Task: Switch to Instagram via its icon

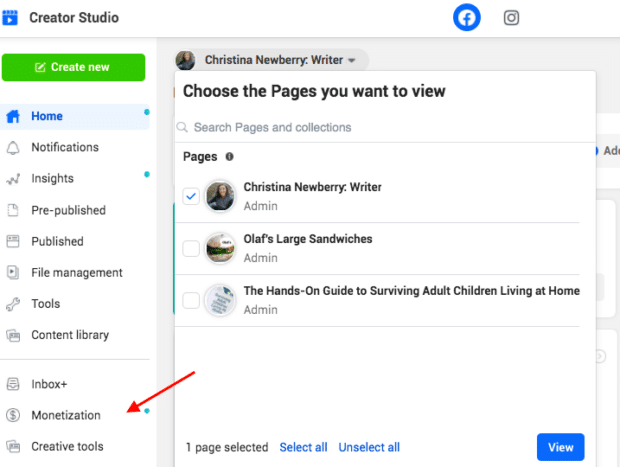Action: [511, 18]
